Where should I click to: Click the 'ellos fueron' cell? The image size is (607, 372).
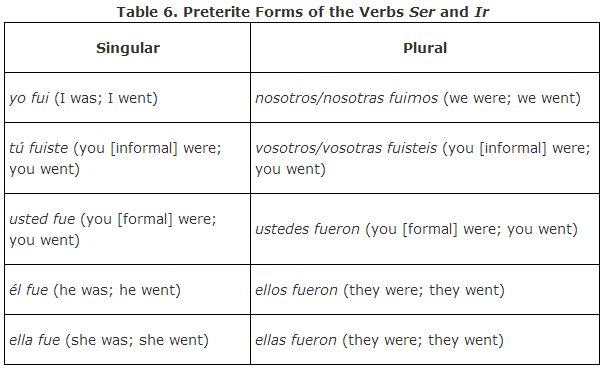tap(425, 290)
